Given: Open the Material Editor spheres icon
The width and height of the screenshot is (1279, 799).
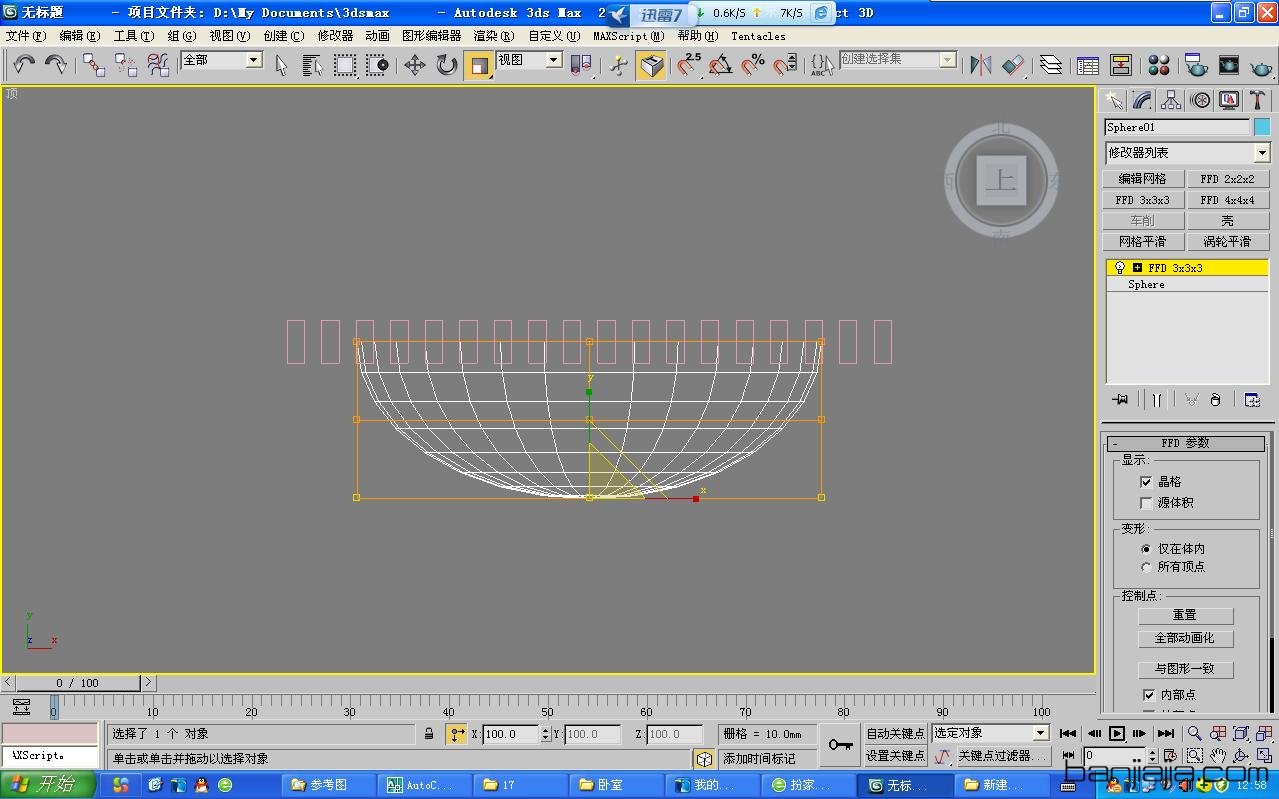Looking at the screenshot, I should pyautogui.click(x=1158, y=65).
